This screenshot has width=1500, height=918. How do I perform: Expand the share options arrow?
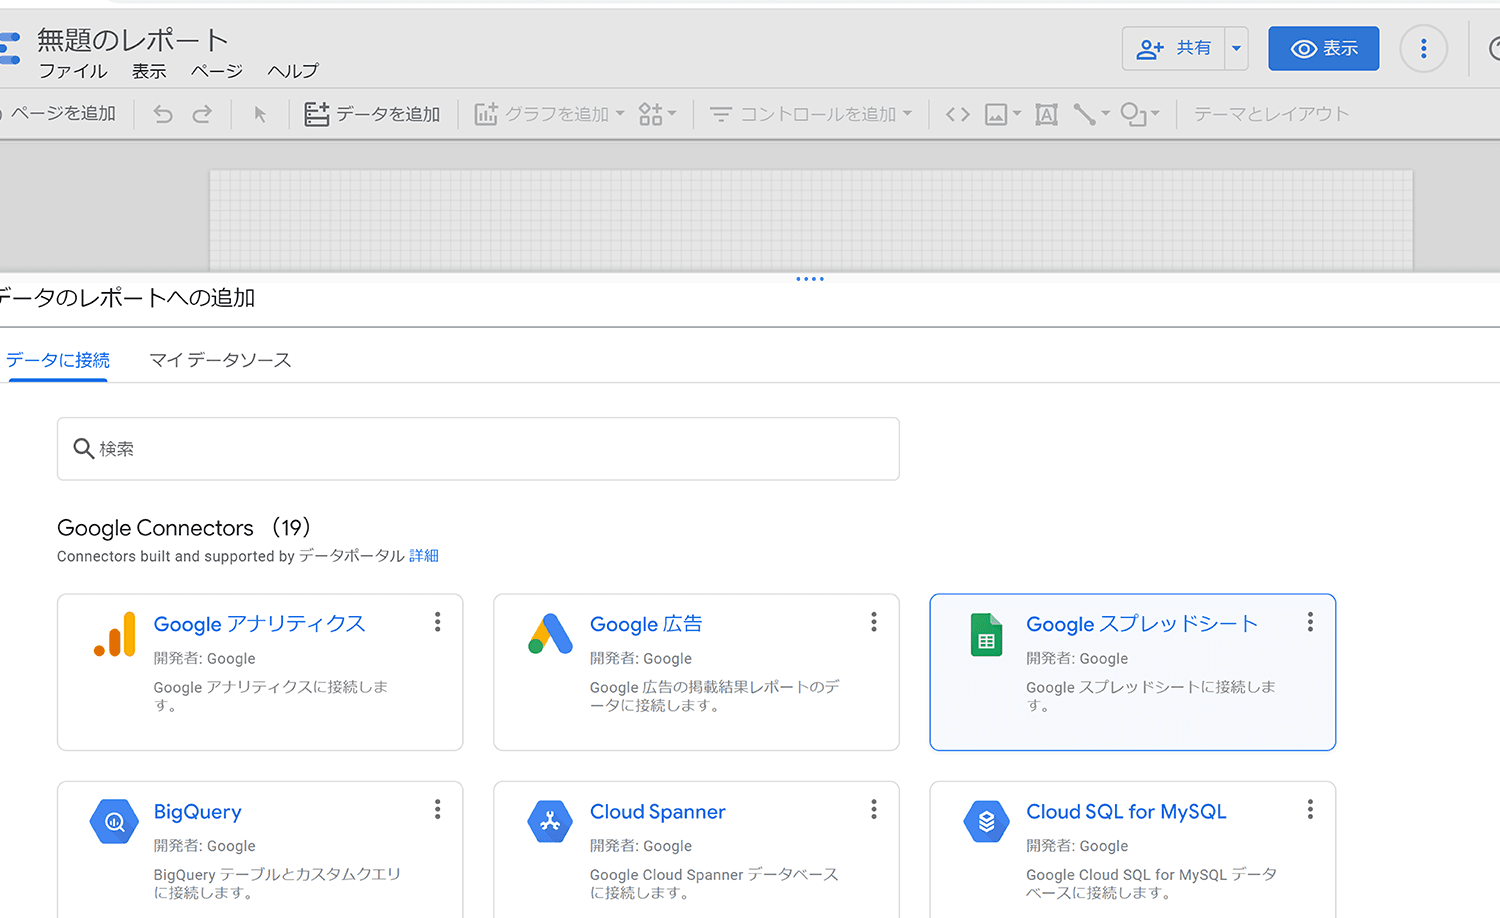(1237, 48)
